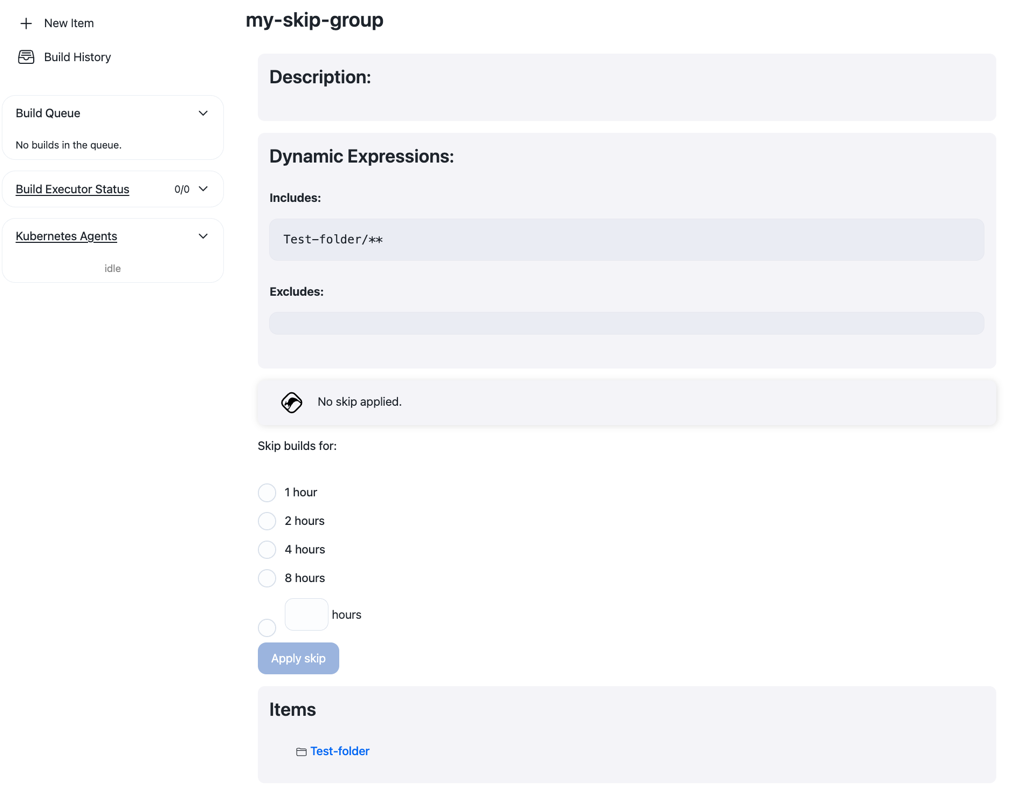
Task: Open the Build Executor Status link
Action: coord(72,189)
